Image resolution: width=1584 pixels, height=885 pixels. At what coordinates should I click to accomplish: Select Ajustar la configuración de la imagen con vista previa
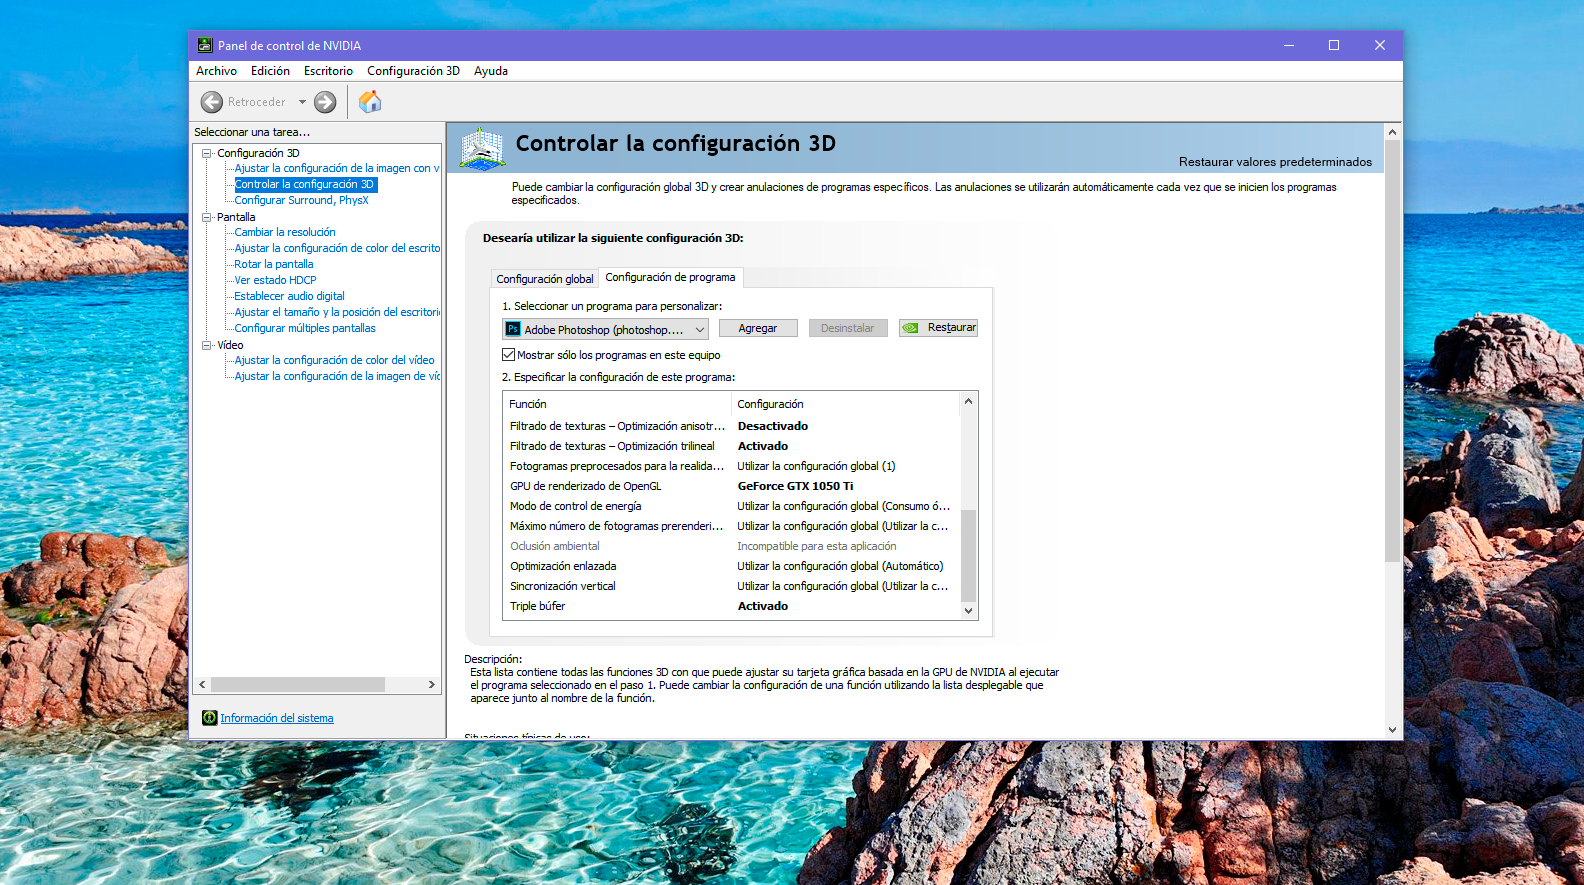337,168
